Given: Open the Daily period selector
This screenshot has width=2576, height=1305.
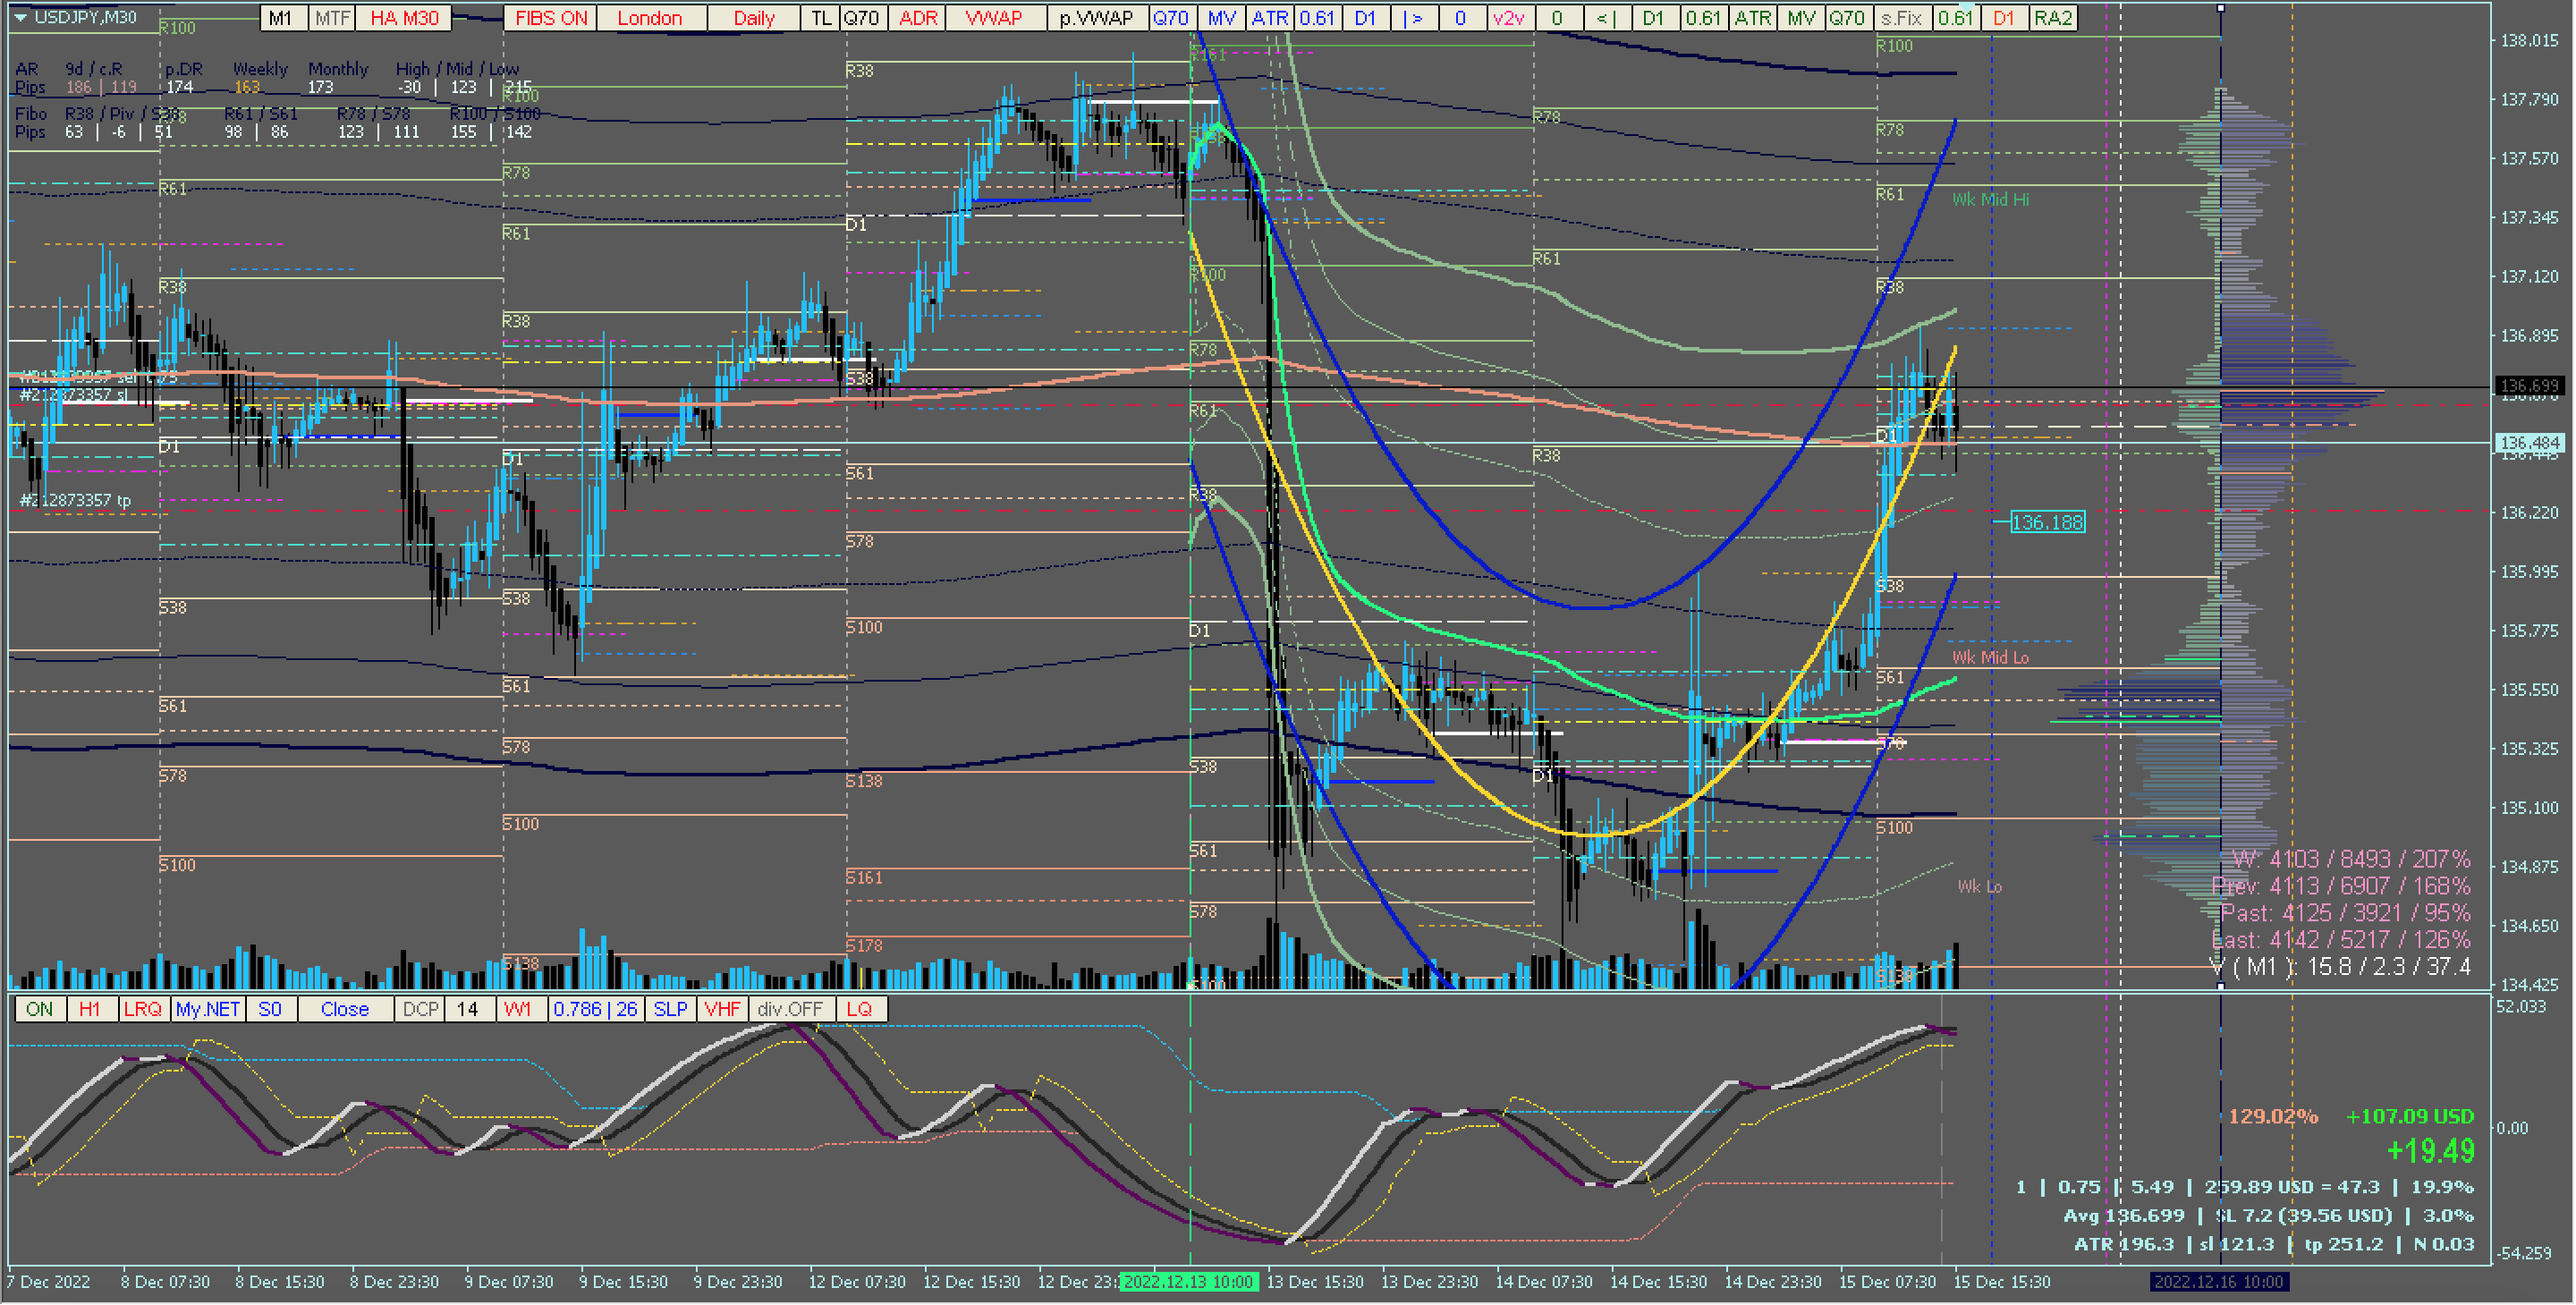Looking at the screenshot, I should tap(754, 18).
